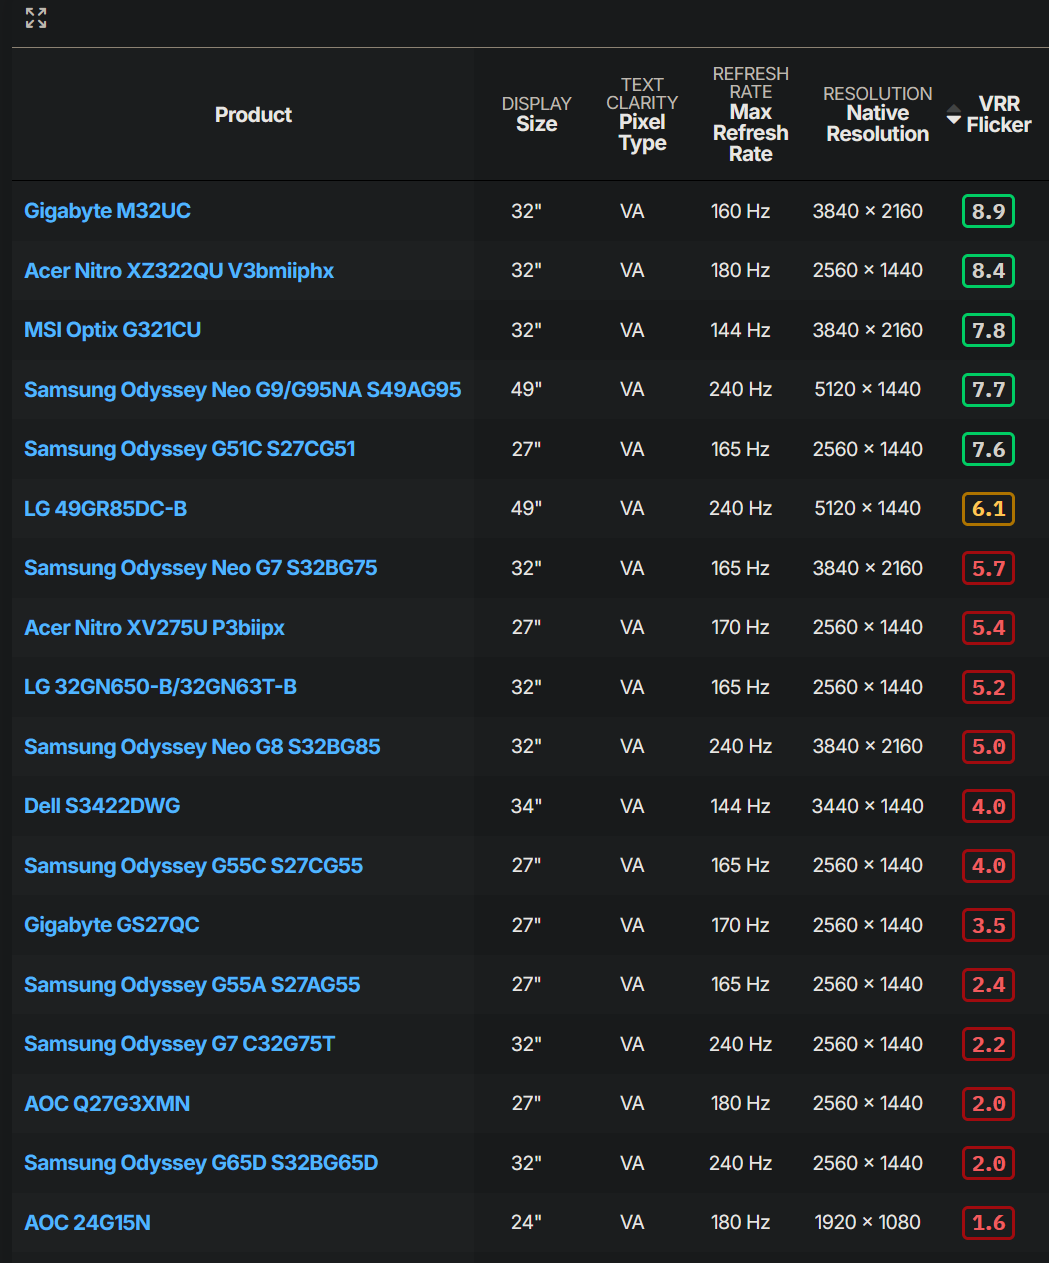
Task: Open Samsung Odyssey G55A S27AG55 link
Action: click(192, 985)
